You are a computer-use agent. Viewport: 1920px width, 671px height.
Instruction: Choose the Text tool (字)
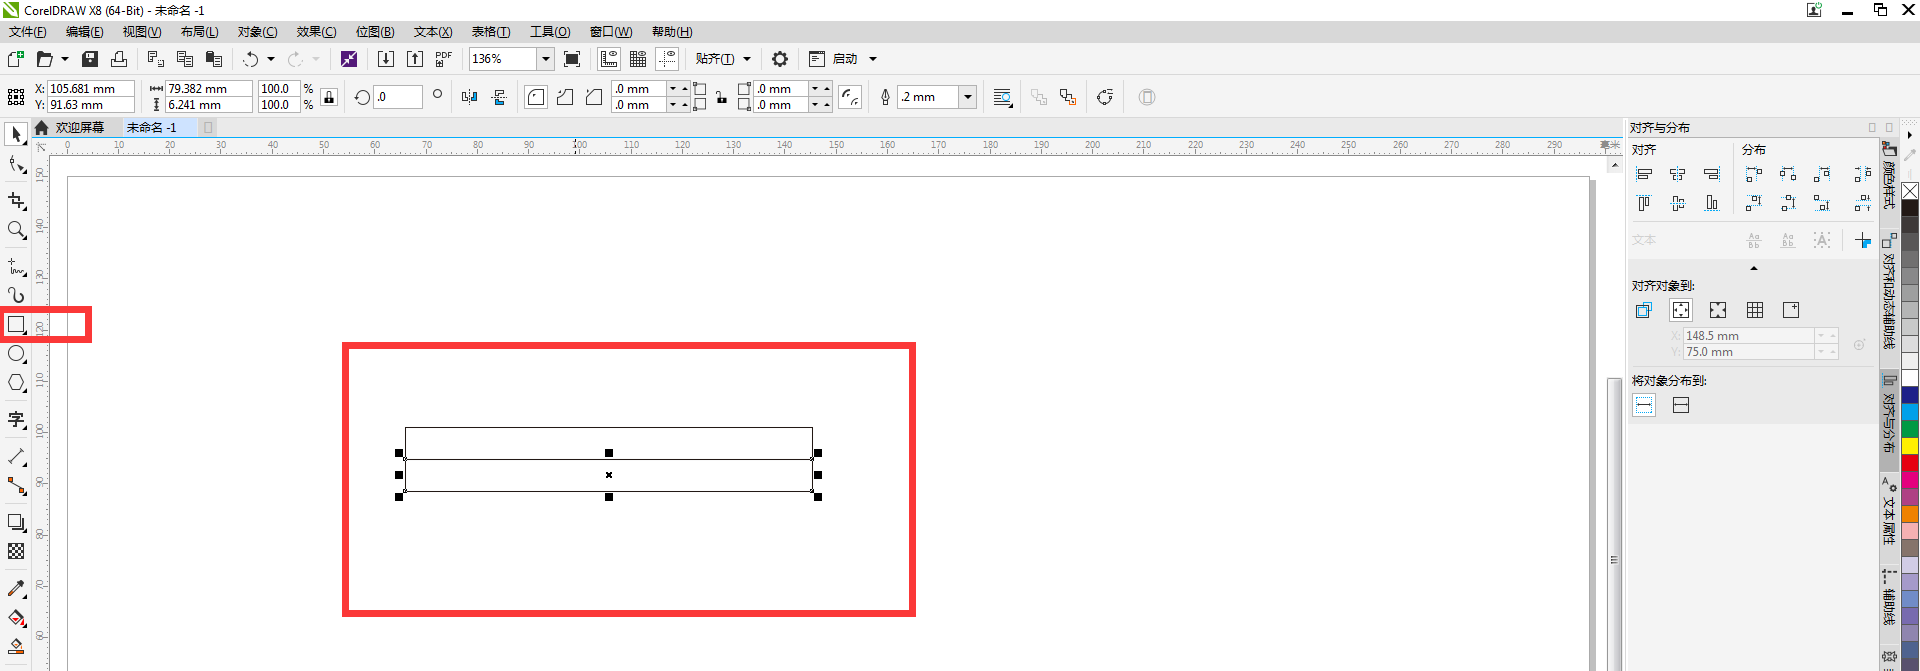[16, 420]
